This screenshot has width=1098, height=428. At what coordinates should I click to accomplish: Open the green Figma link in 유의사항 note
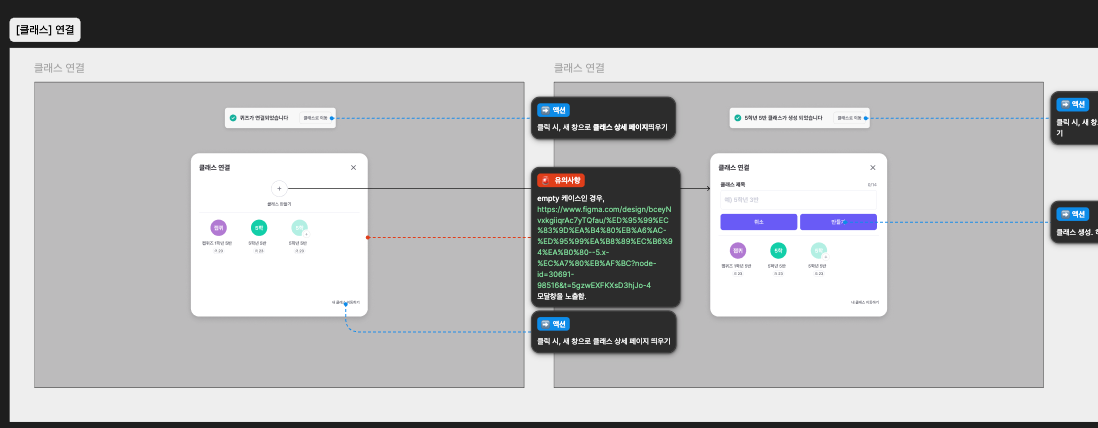[605, 247]
